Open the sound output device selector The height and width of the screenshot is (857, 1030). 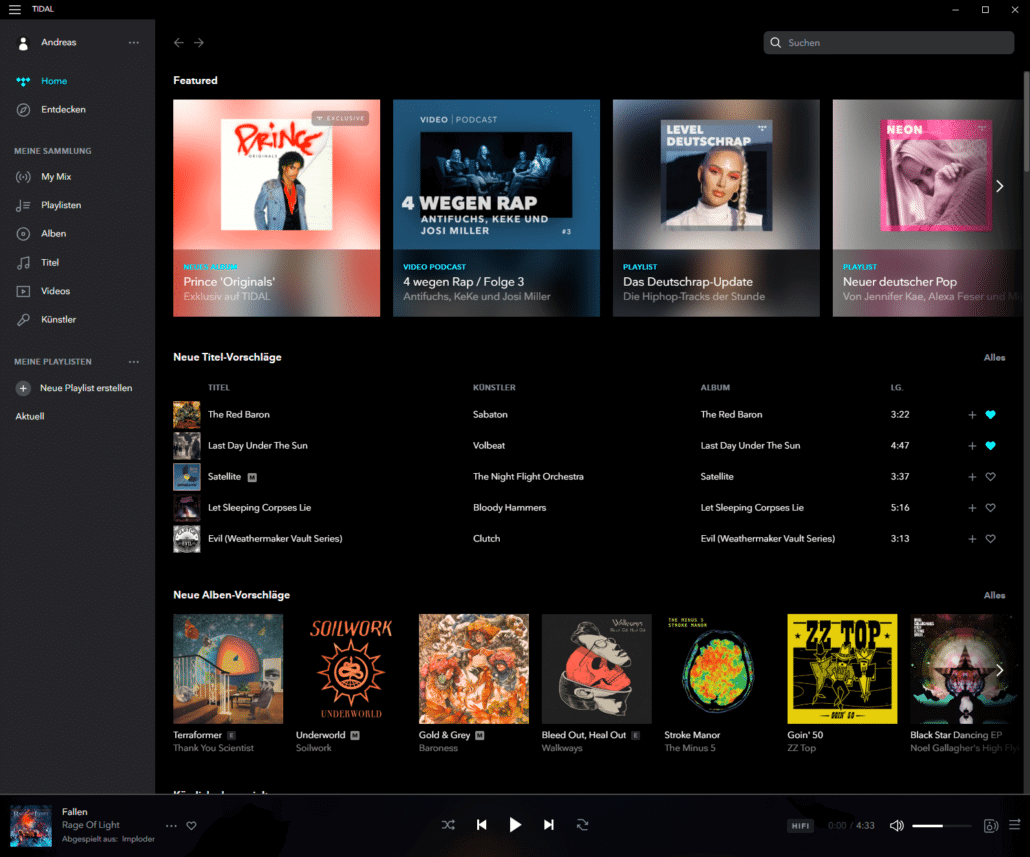coord(991,826)
